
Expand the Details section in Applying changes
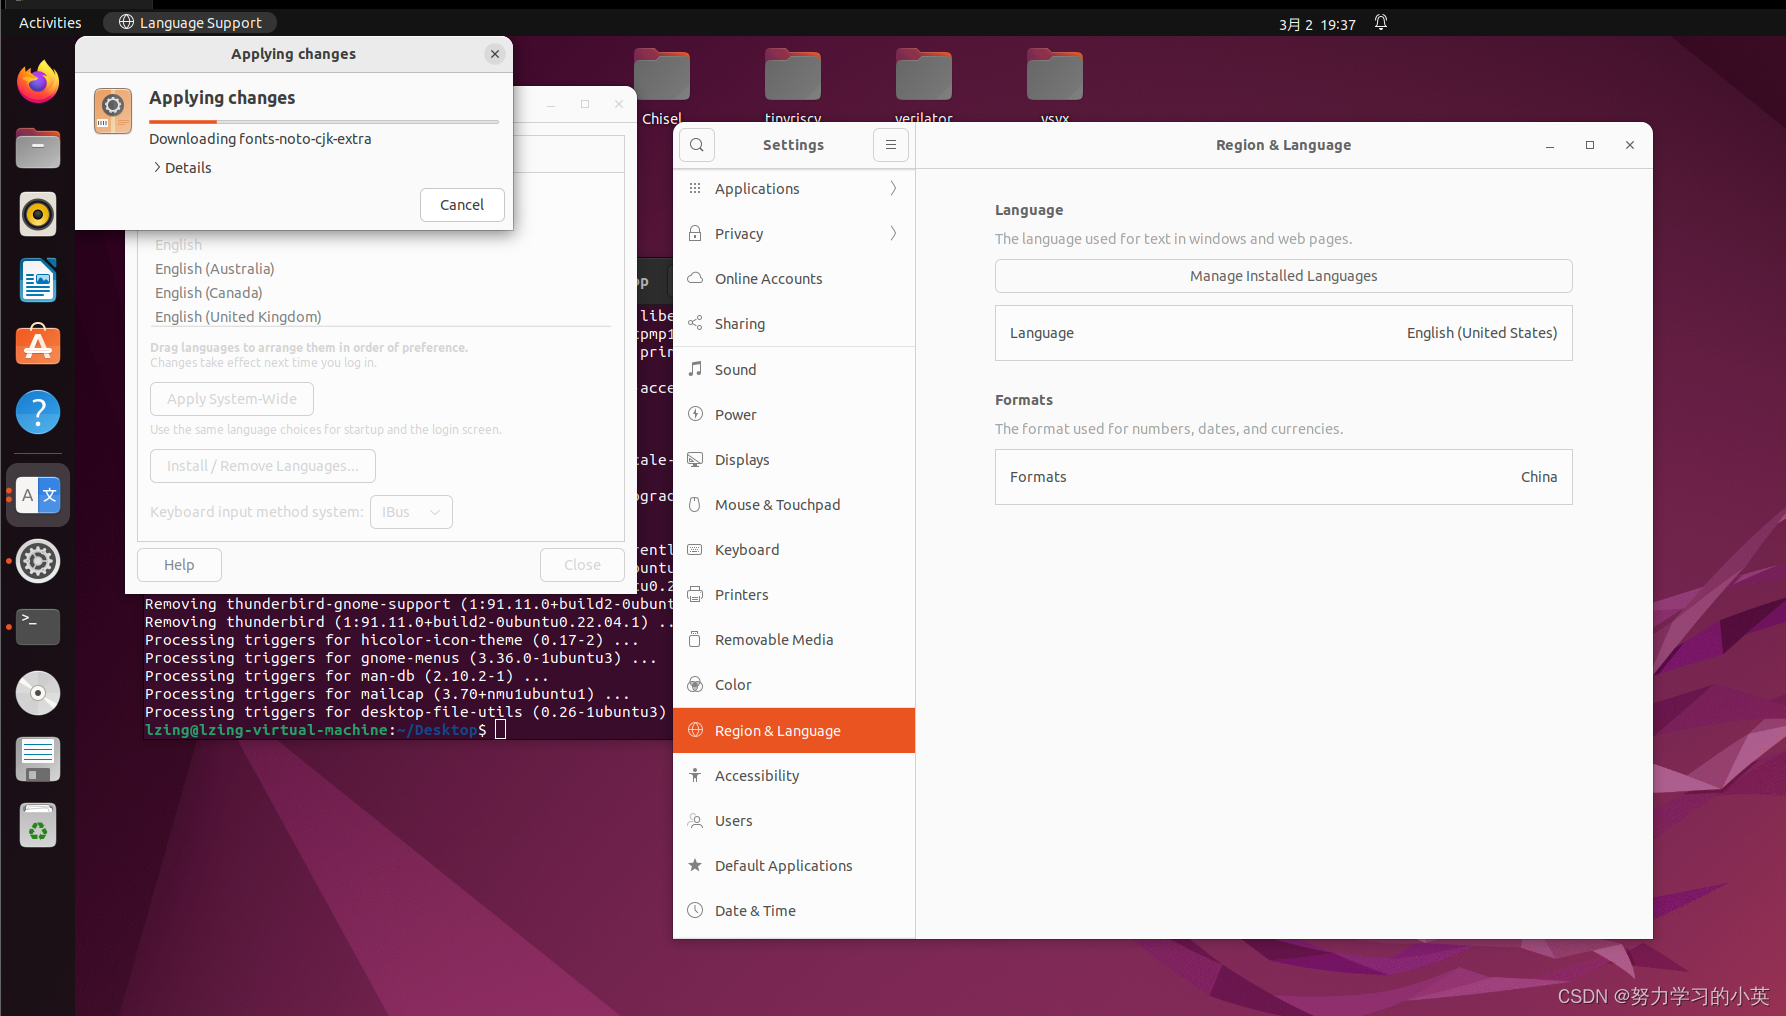tap(182, 167)
